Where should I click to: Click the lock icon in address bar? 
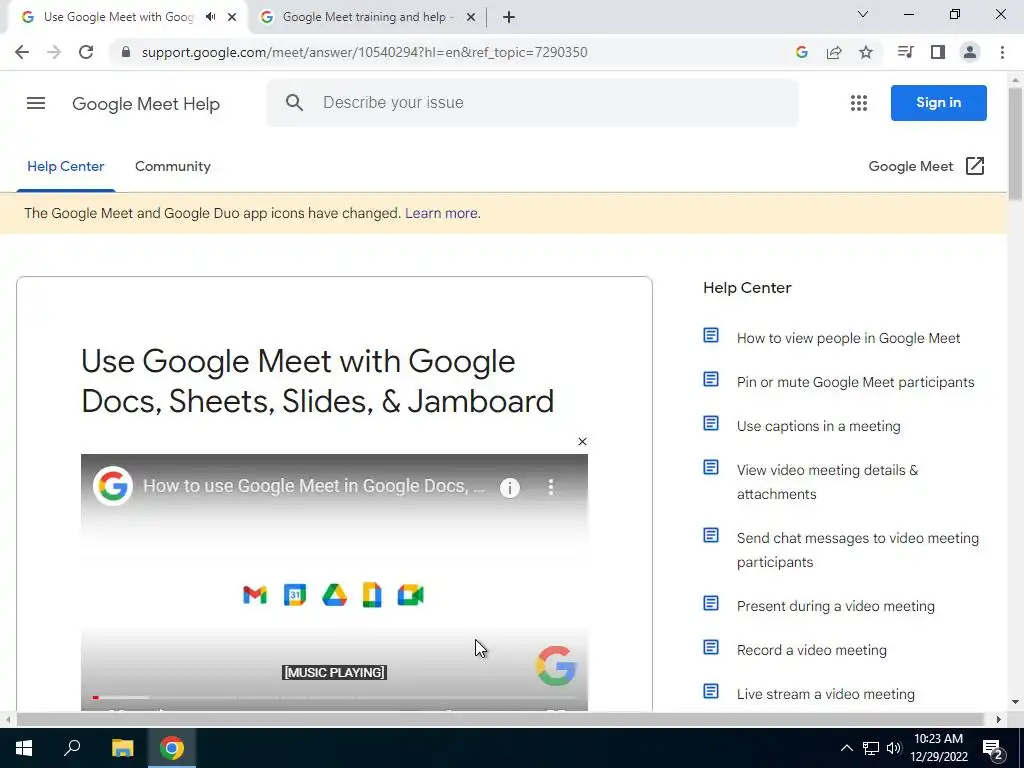(x=126, y=52)
